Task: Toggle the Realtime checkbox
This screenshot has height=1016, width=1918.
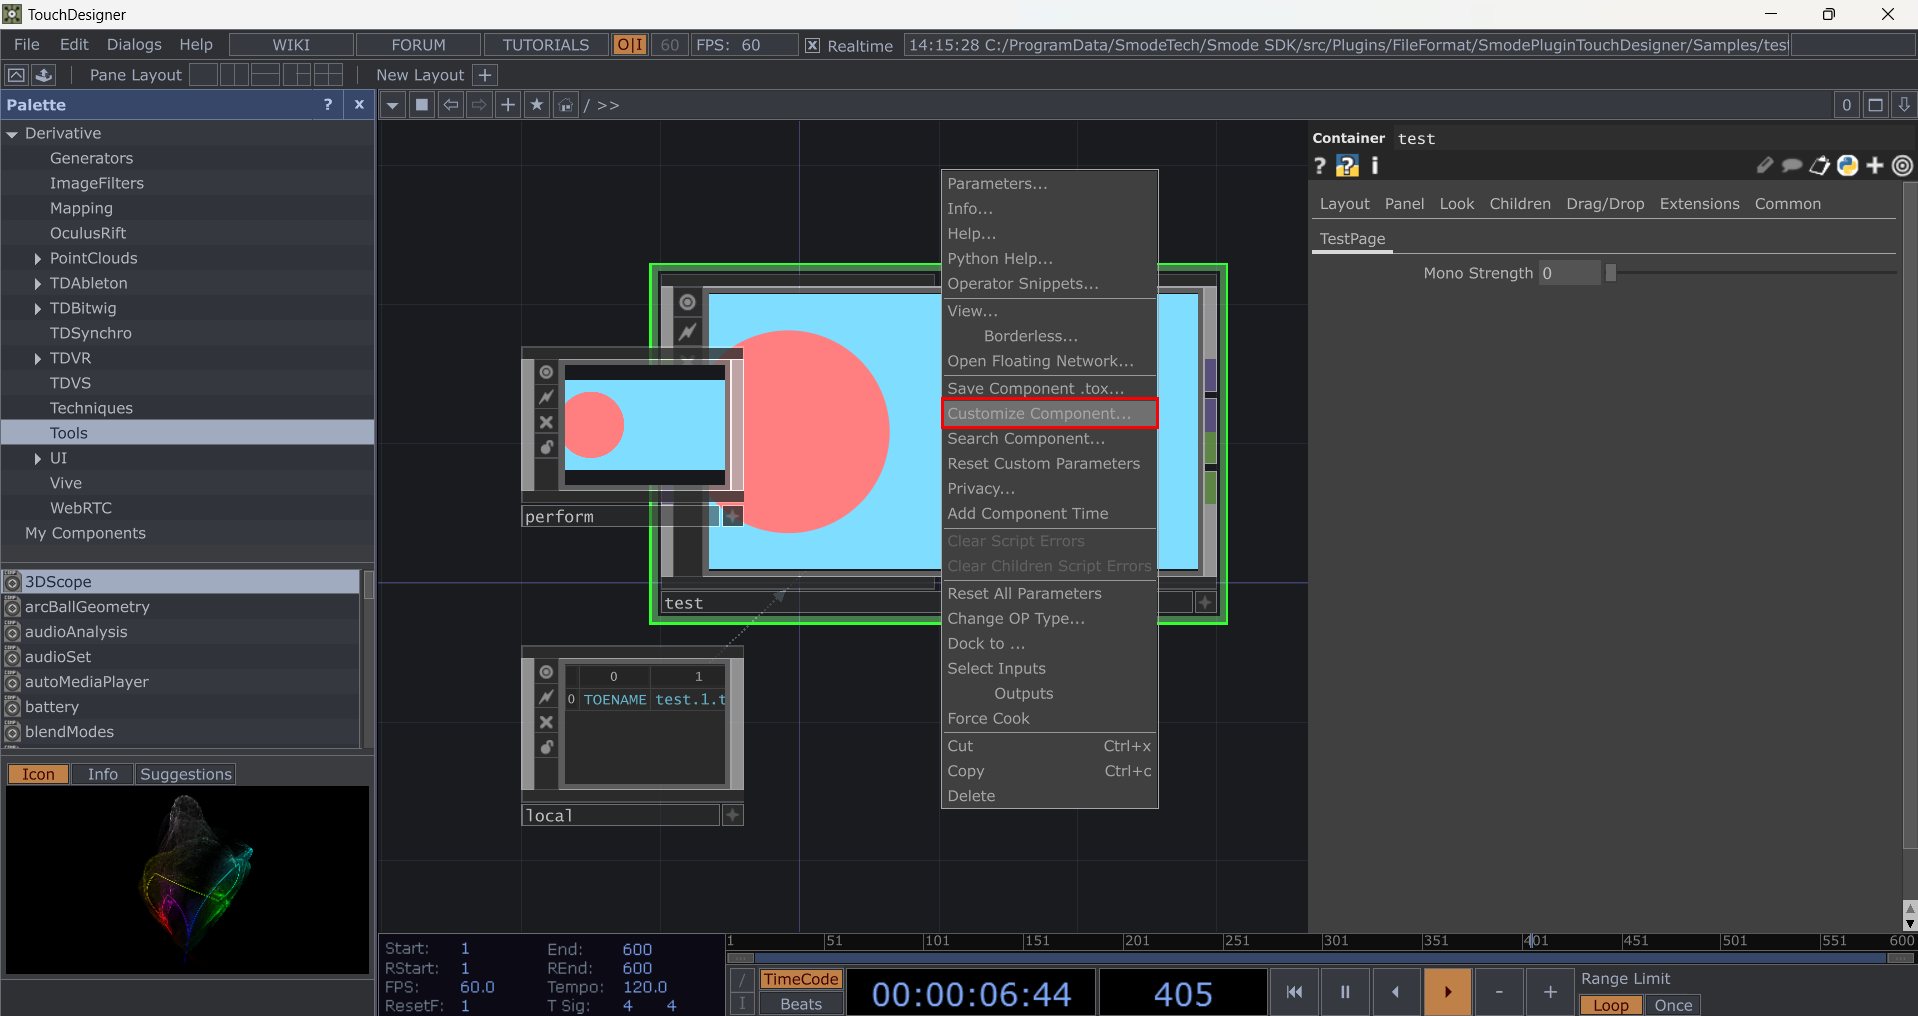Action: tap(813, 46)
